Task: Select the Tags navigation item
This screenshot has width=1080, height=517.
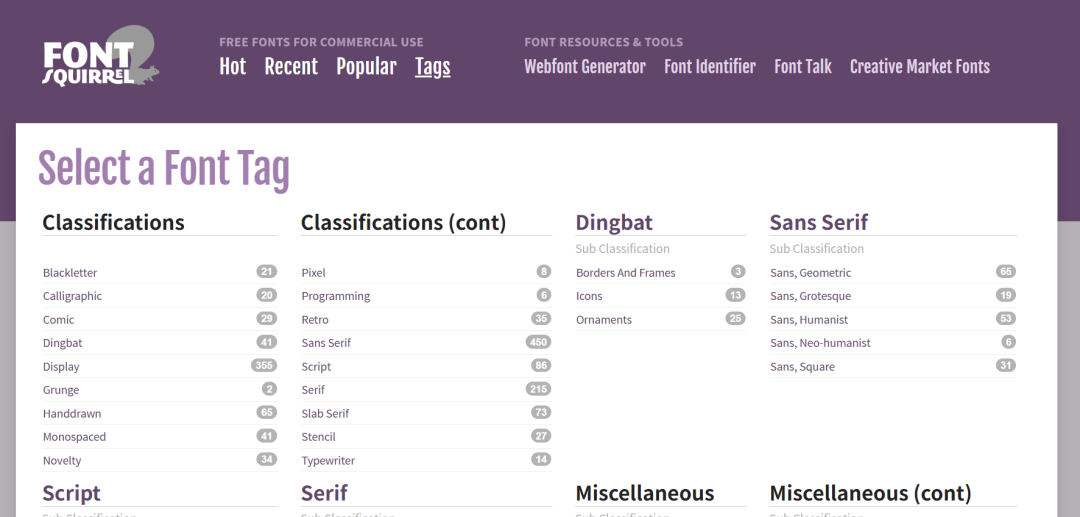Action: [433, 67]
